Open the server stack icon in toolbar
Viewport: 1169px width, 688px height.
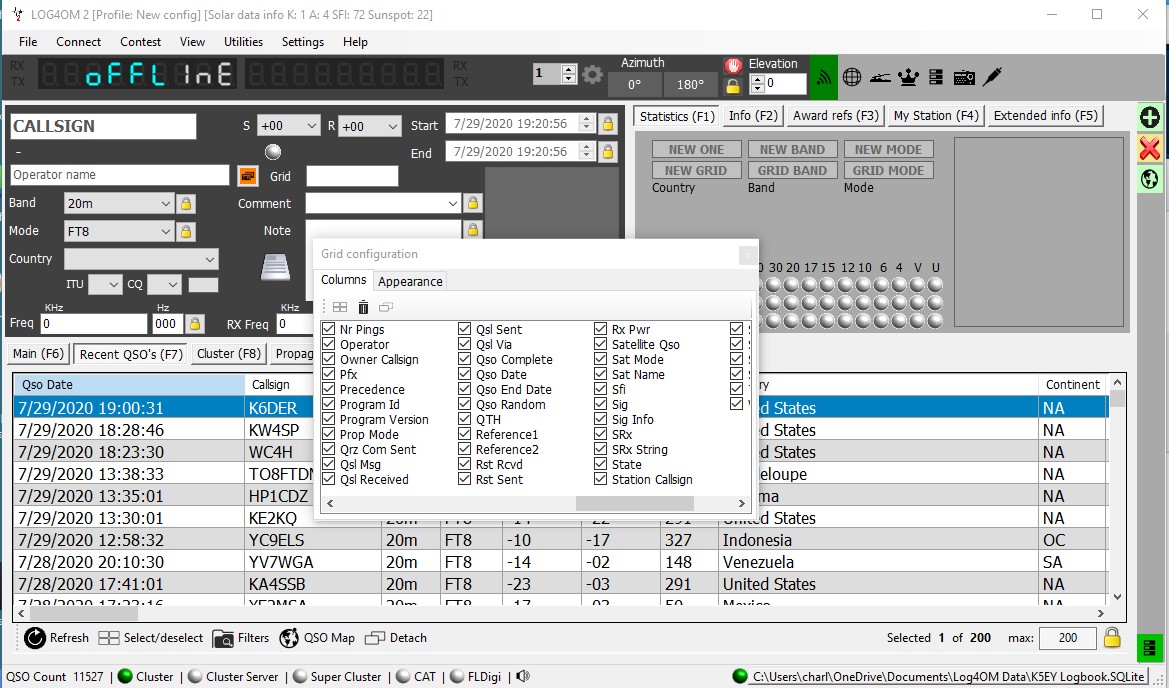(936, 77)
